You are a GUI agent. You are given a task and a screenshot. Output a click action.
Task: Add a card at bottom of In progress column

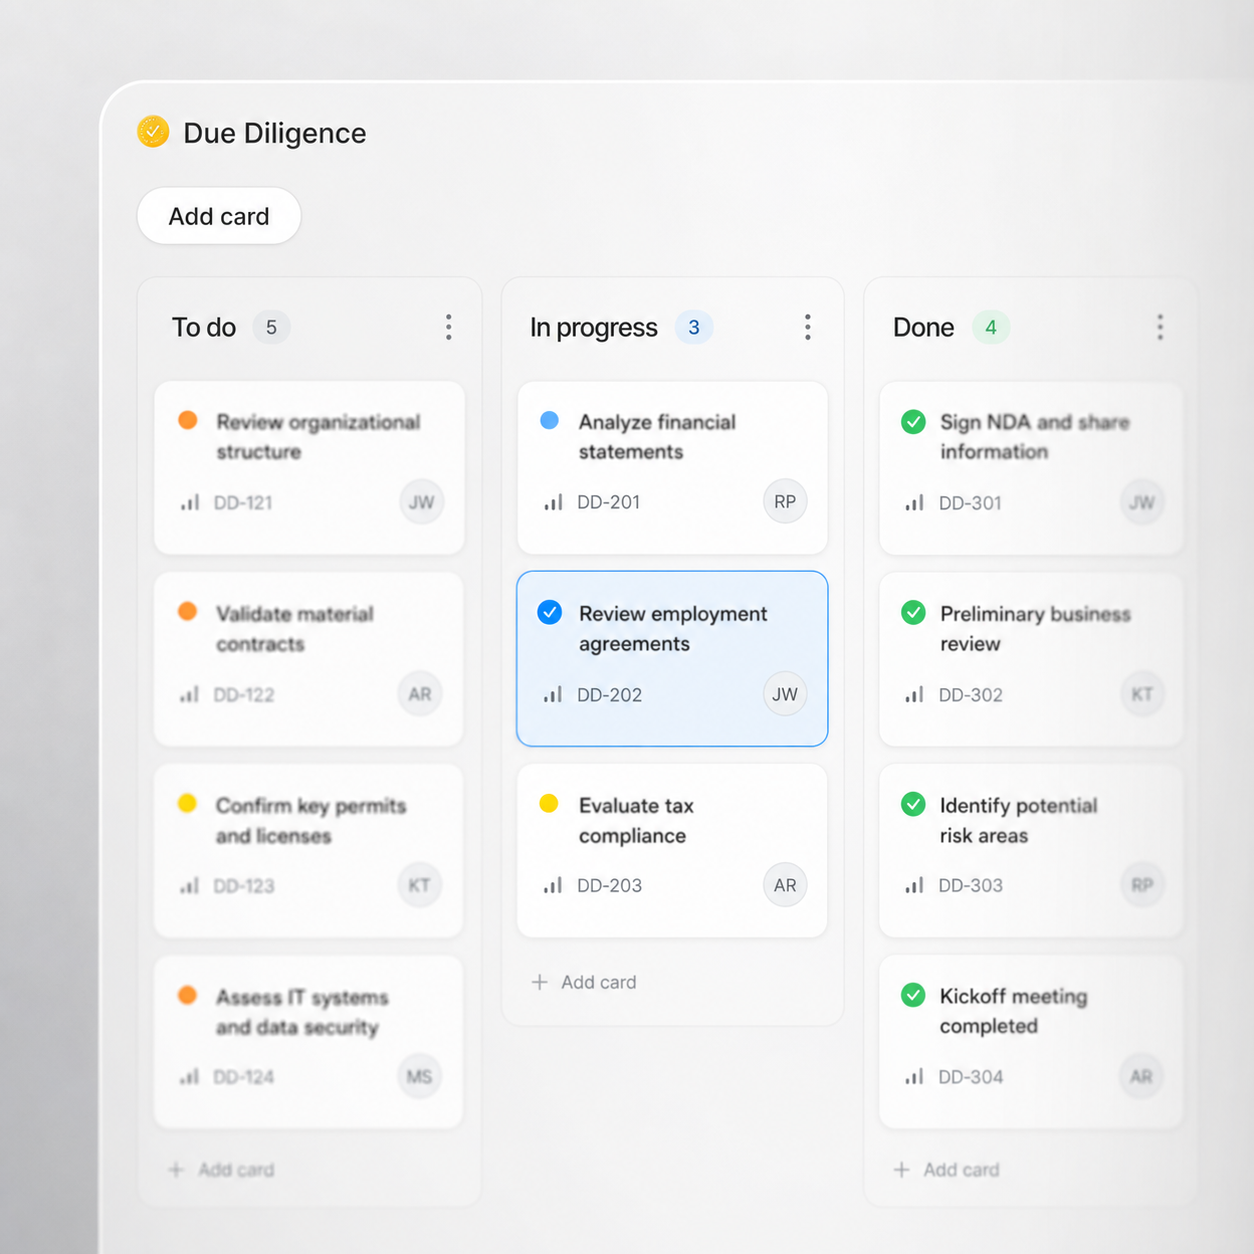click(x=584, y=982)
